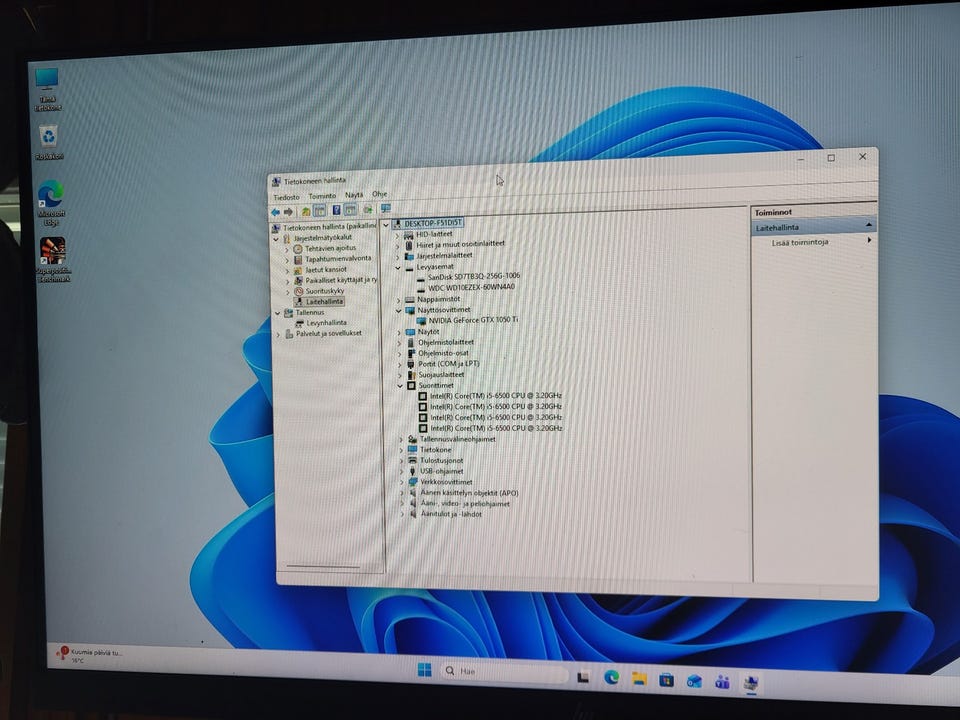Open Microsoft Teams from the taskbar
Image resolution: width=960 pixels, height=720 pixels.
[722, 681]
